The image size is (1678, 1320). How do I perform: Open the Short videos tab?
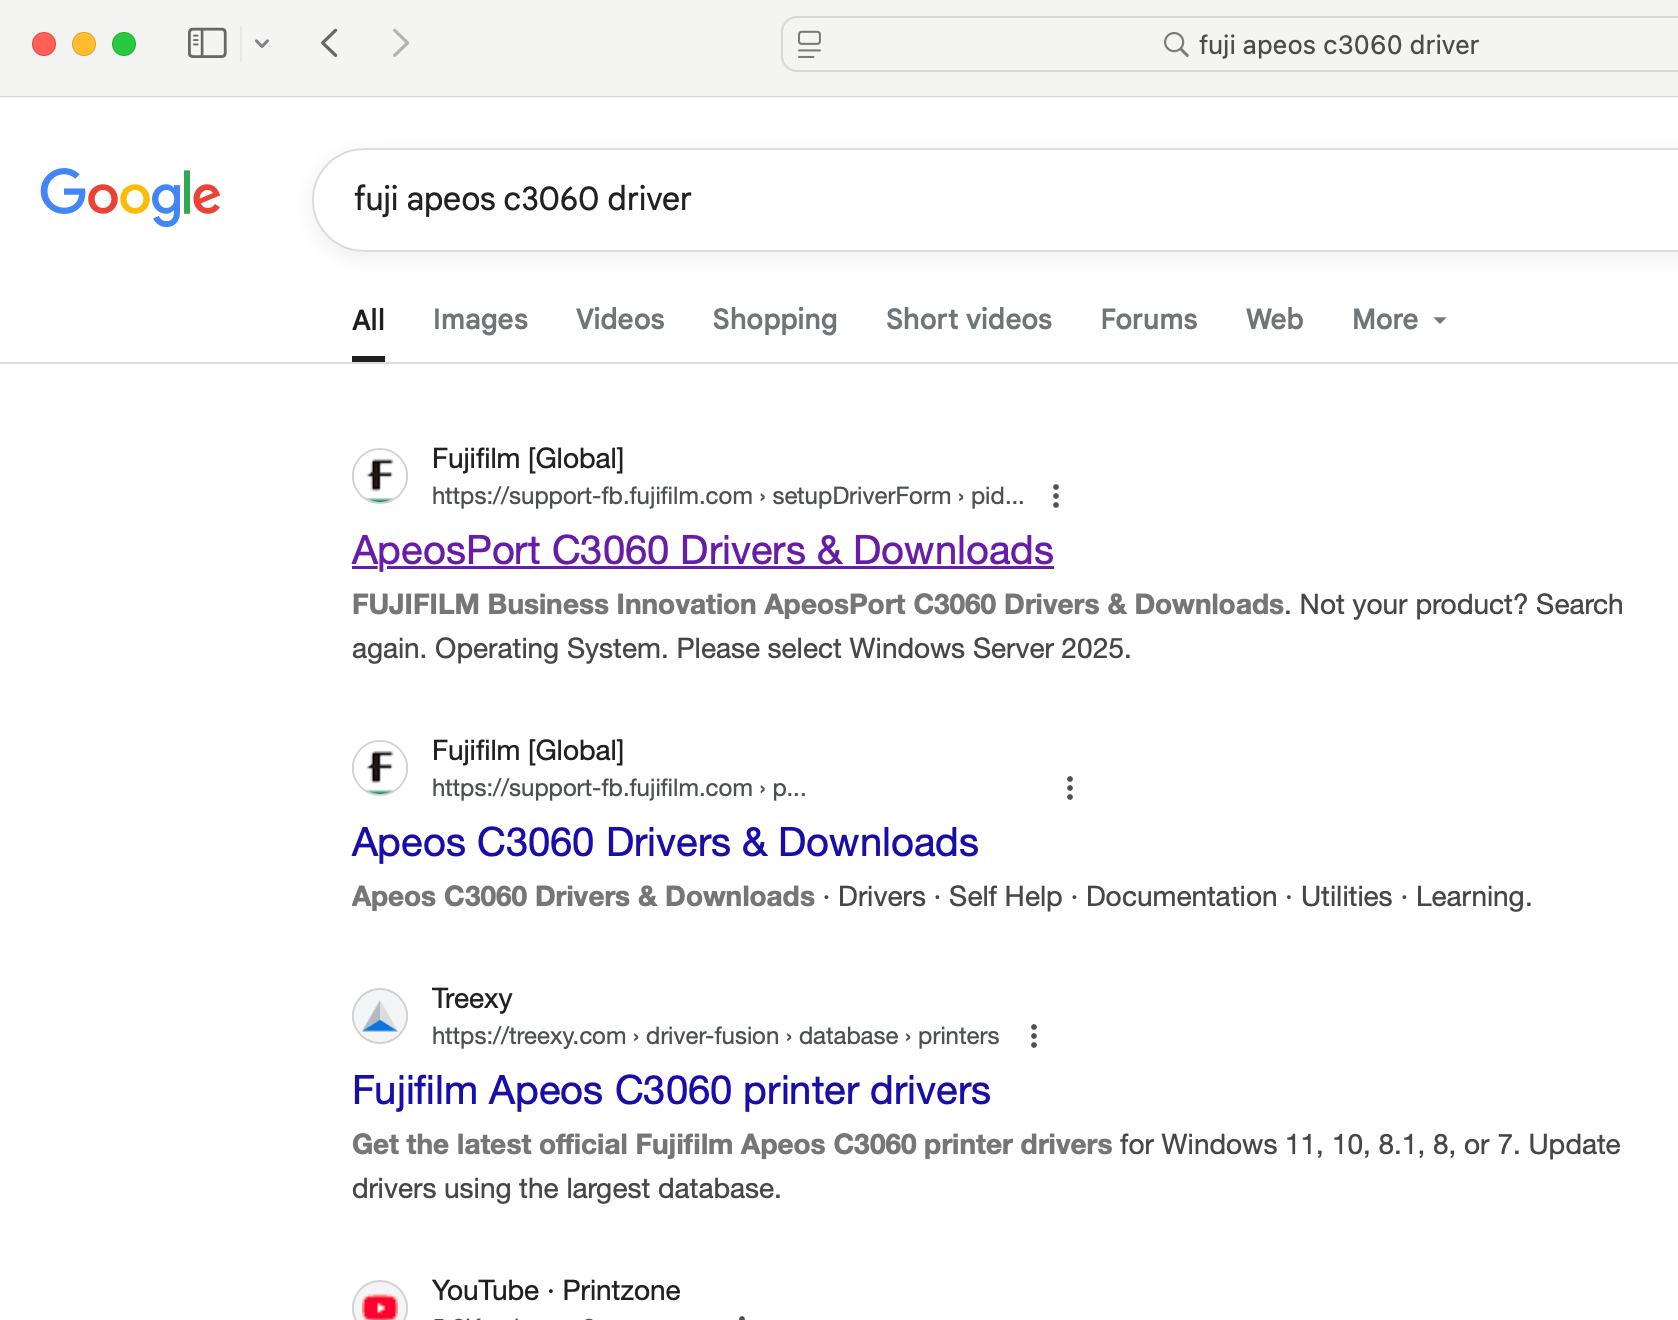tap(969, 320)
